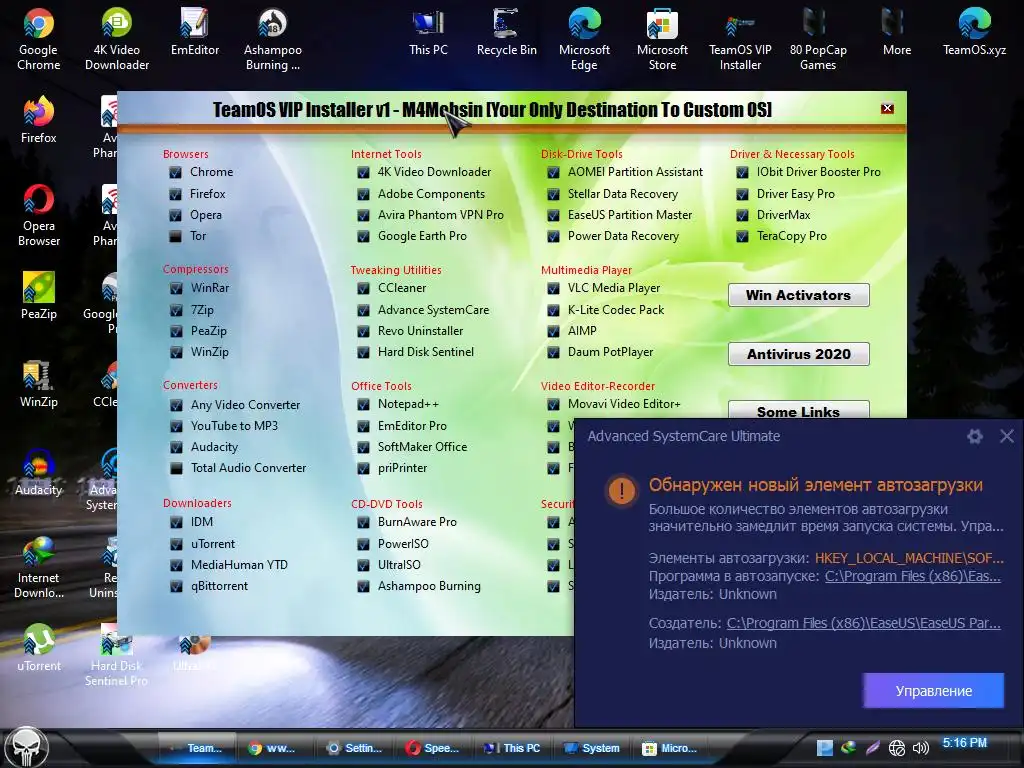Viewport: 1024px width, 768px height.
Task: Close the Advanced SystemCare notification
Action: [1007, 436]
